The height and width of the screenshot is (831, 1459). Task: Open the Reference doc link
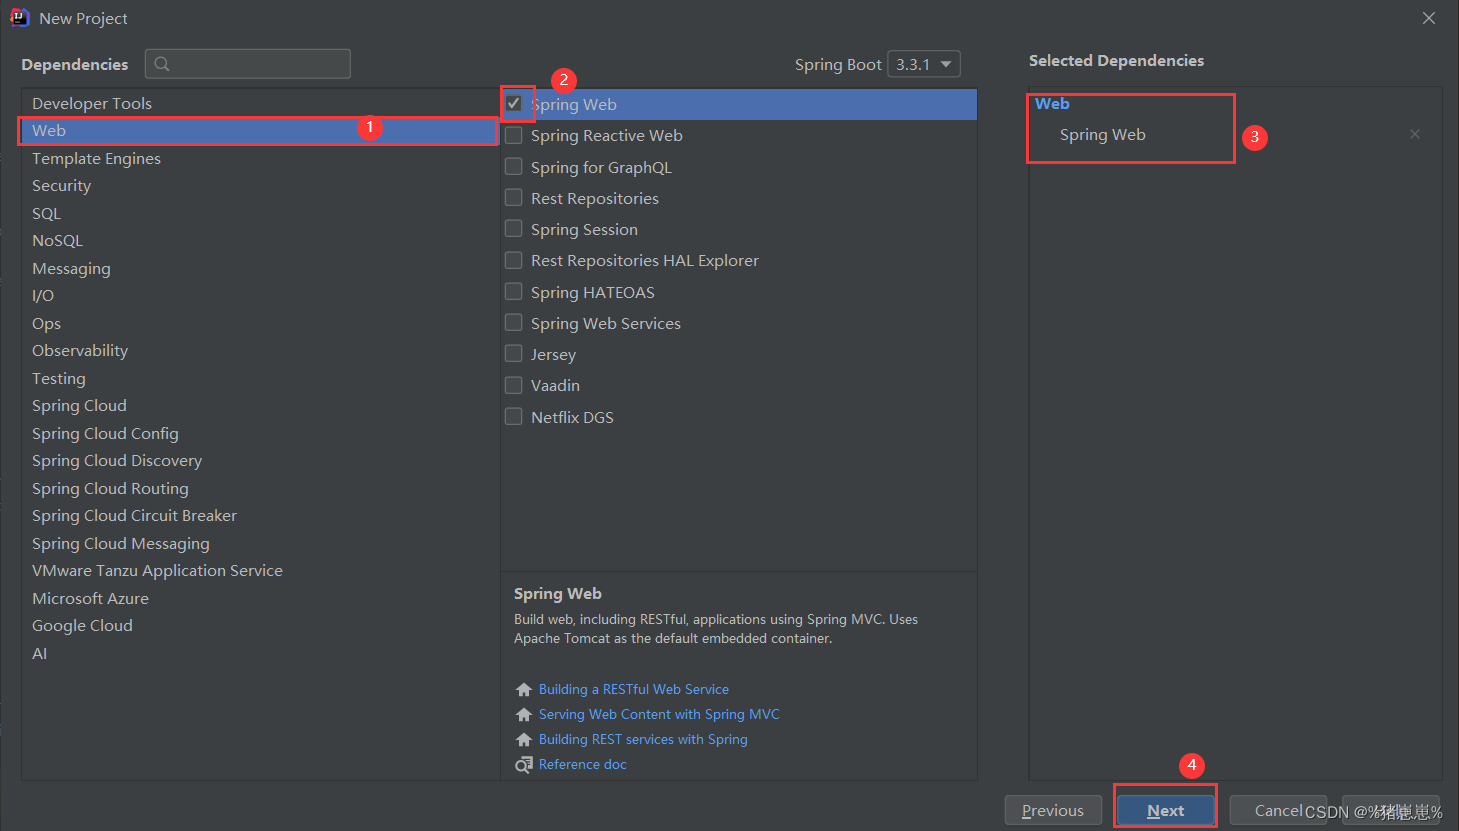coord(583,765)
